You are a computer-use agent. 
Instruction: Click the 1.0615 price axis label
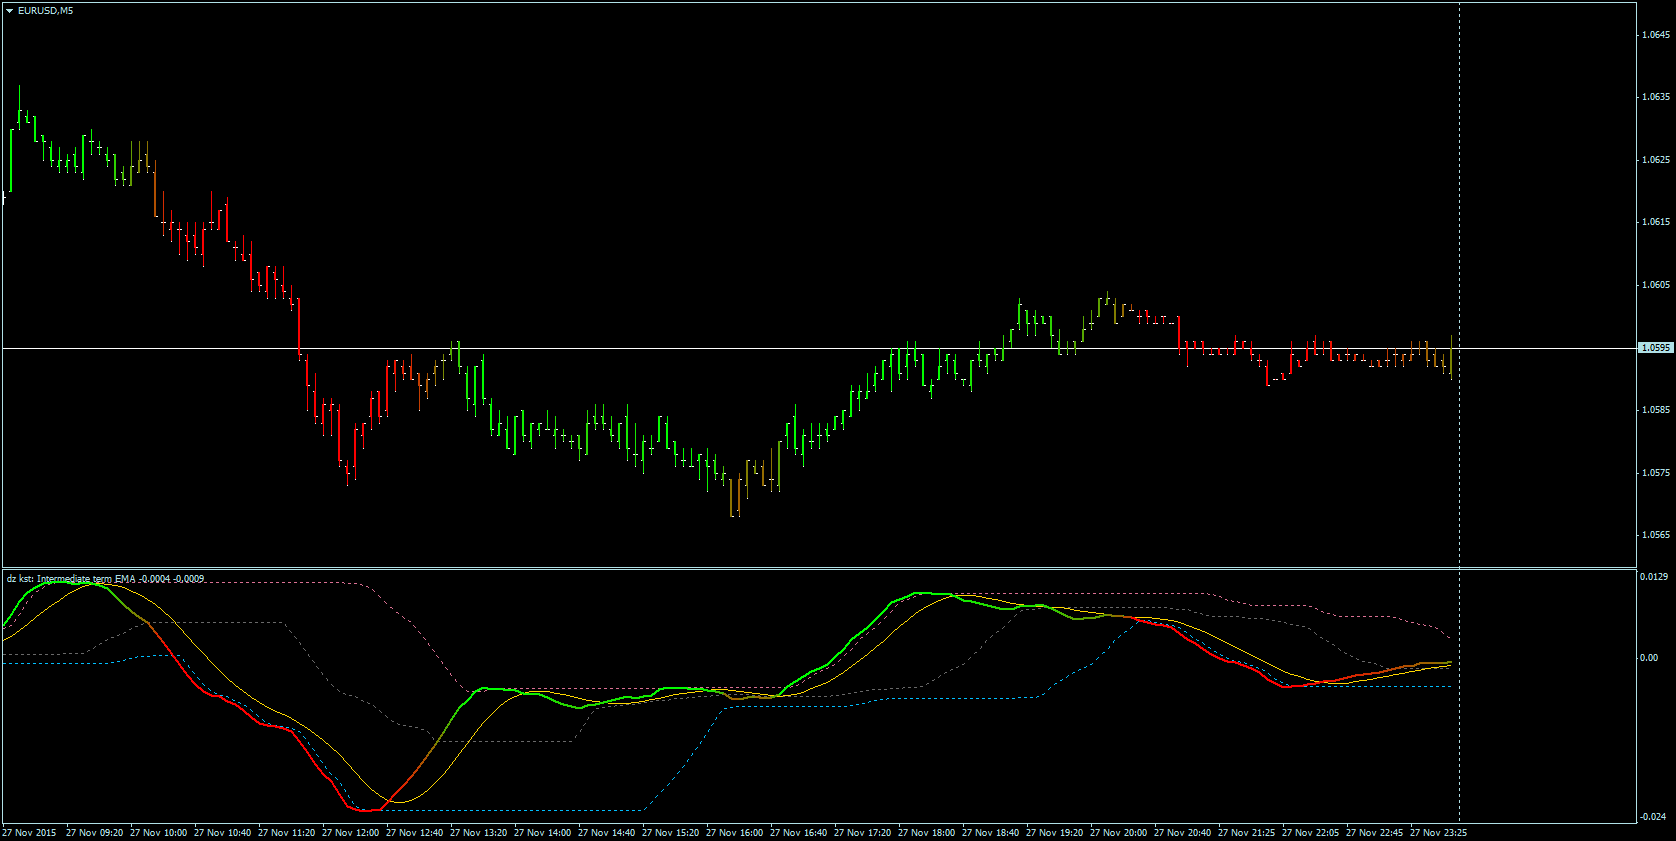(x=1656, y=222)
